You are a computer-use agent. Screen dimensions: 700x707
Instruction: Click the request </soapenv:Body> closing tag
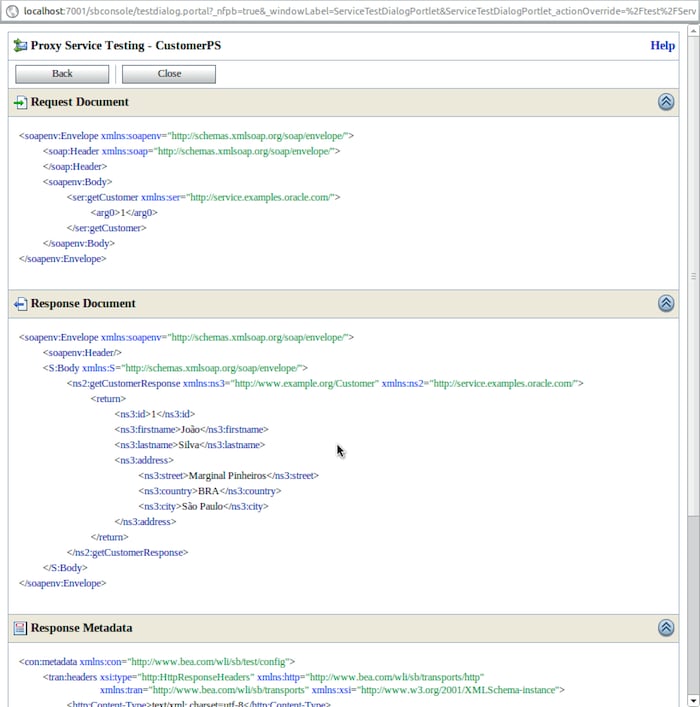click(x=79, y=243)
